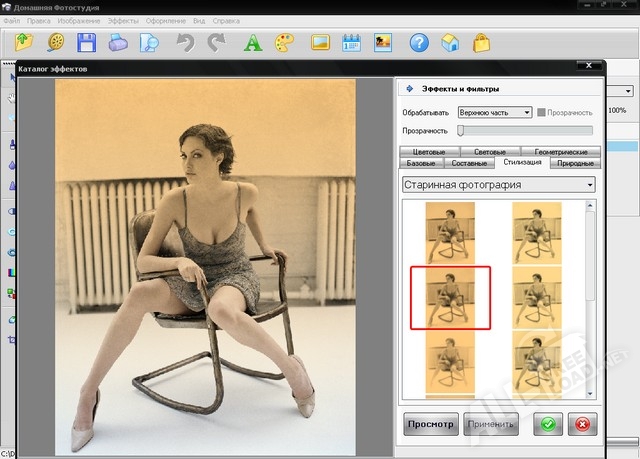This screenshot has width=640, height=459.
Task: Switch to the Базовые tab
Action: pos(423,162)
